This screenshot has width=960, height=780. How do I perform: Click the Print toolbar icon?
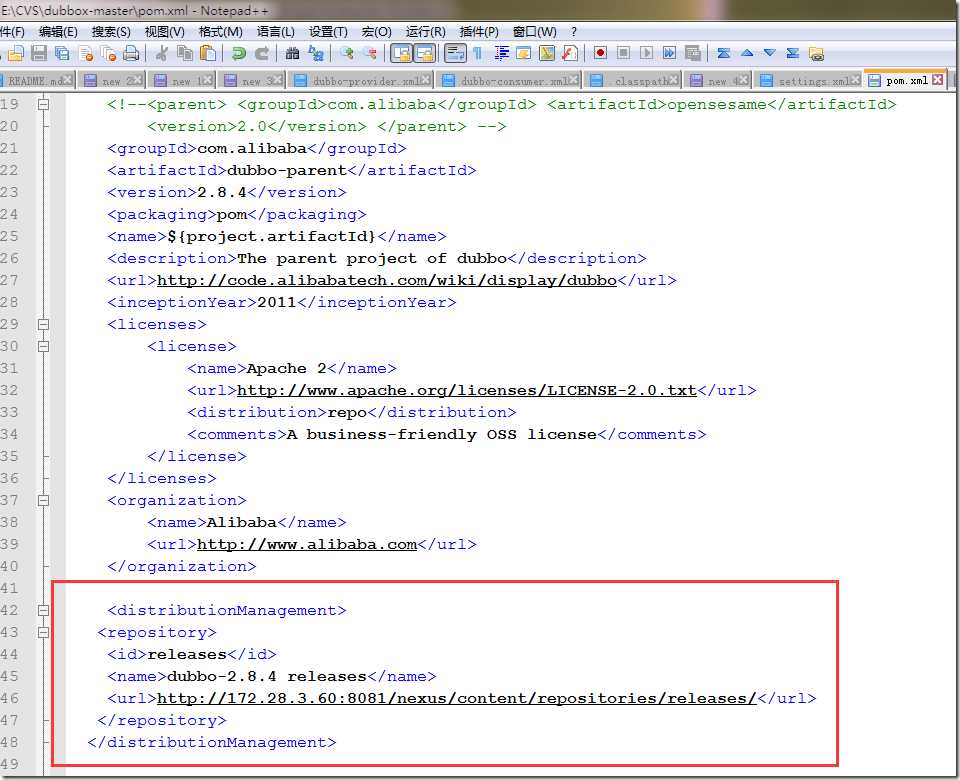131,54
